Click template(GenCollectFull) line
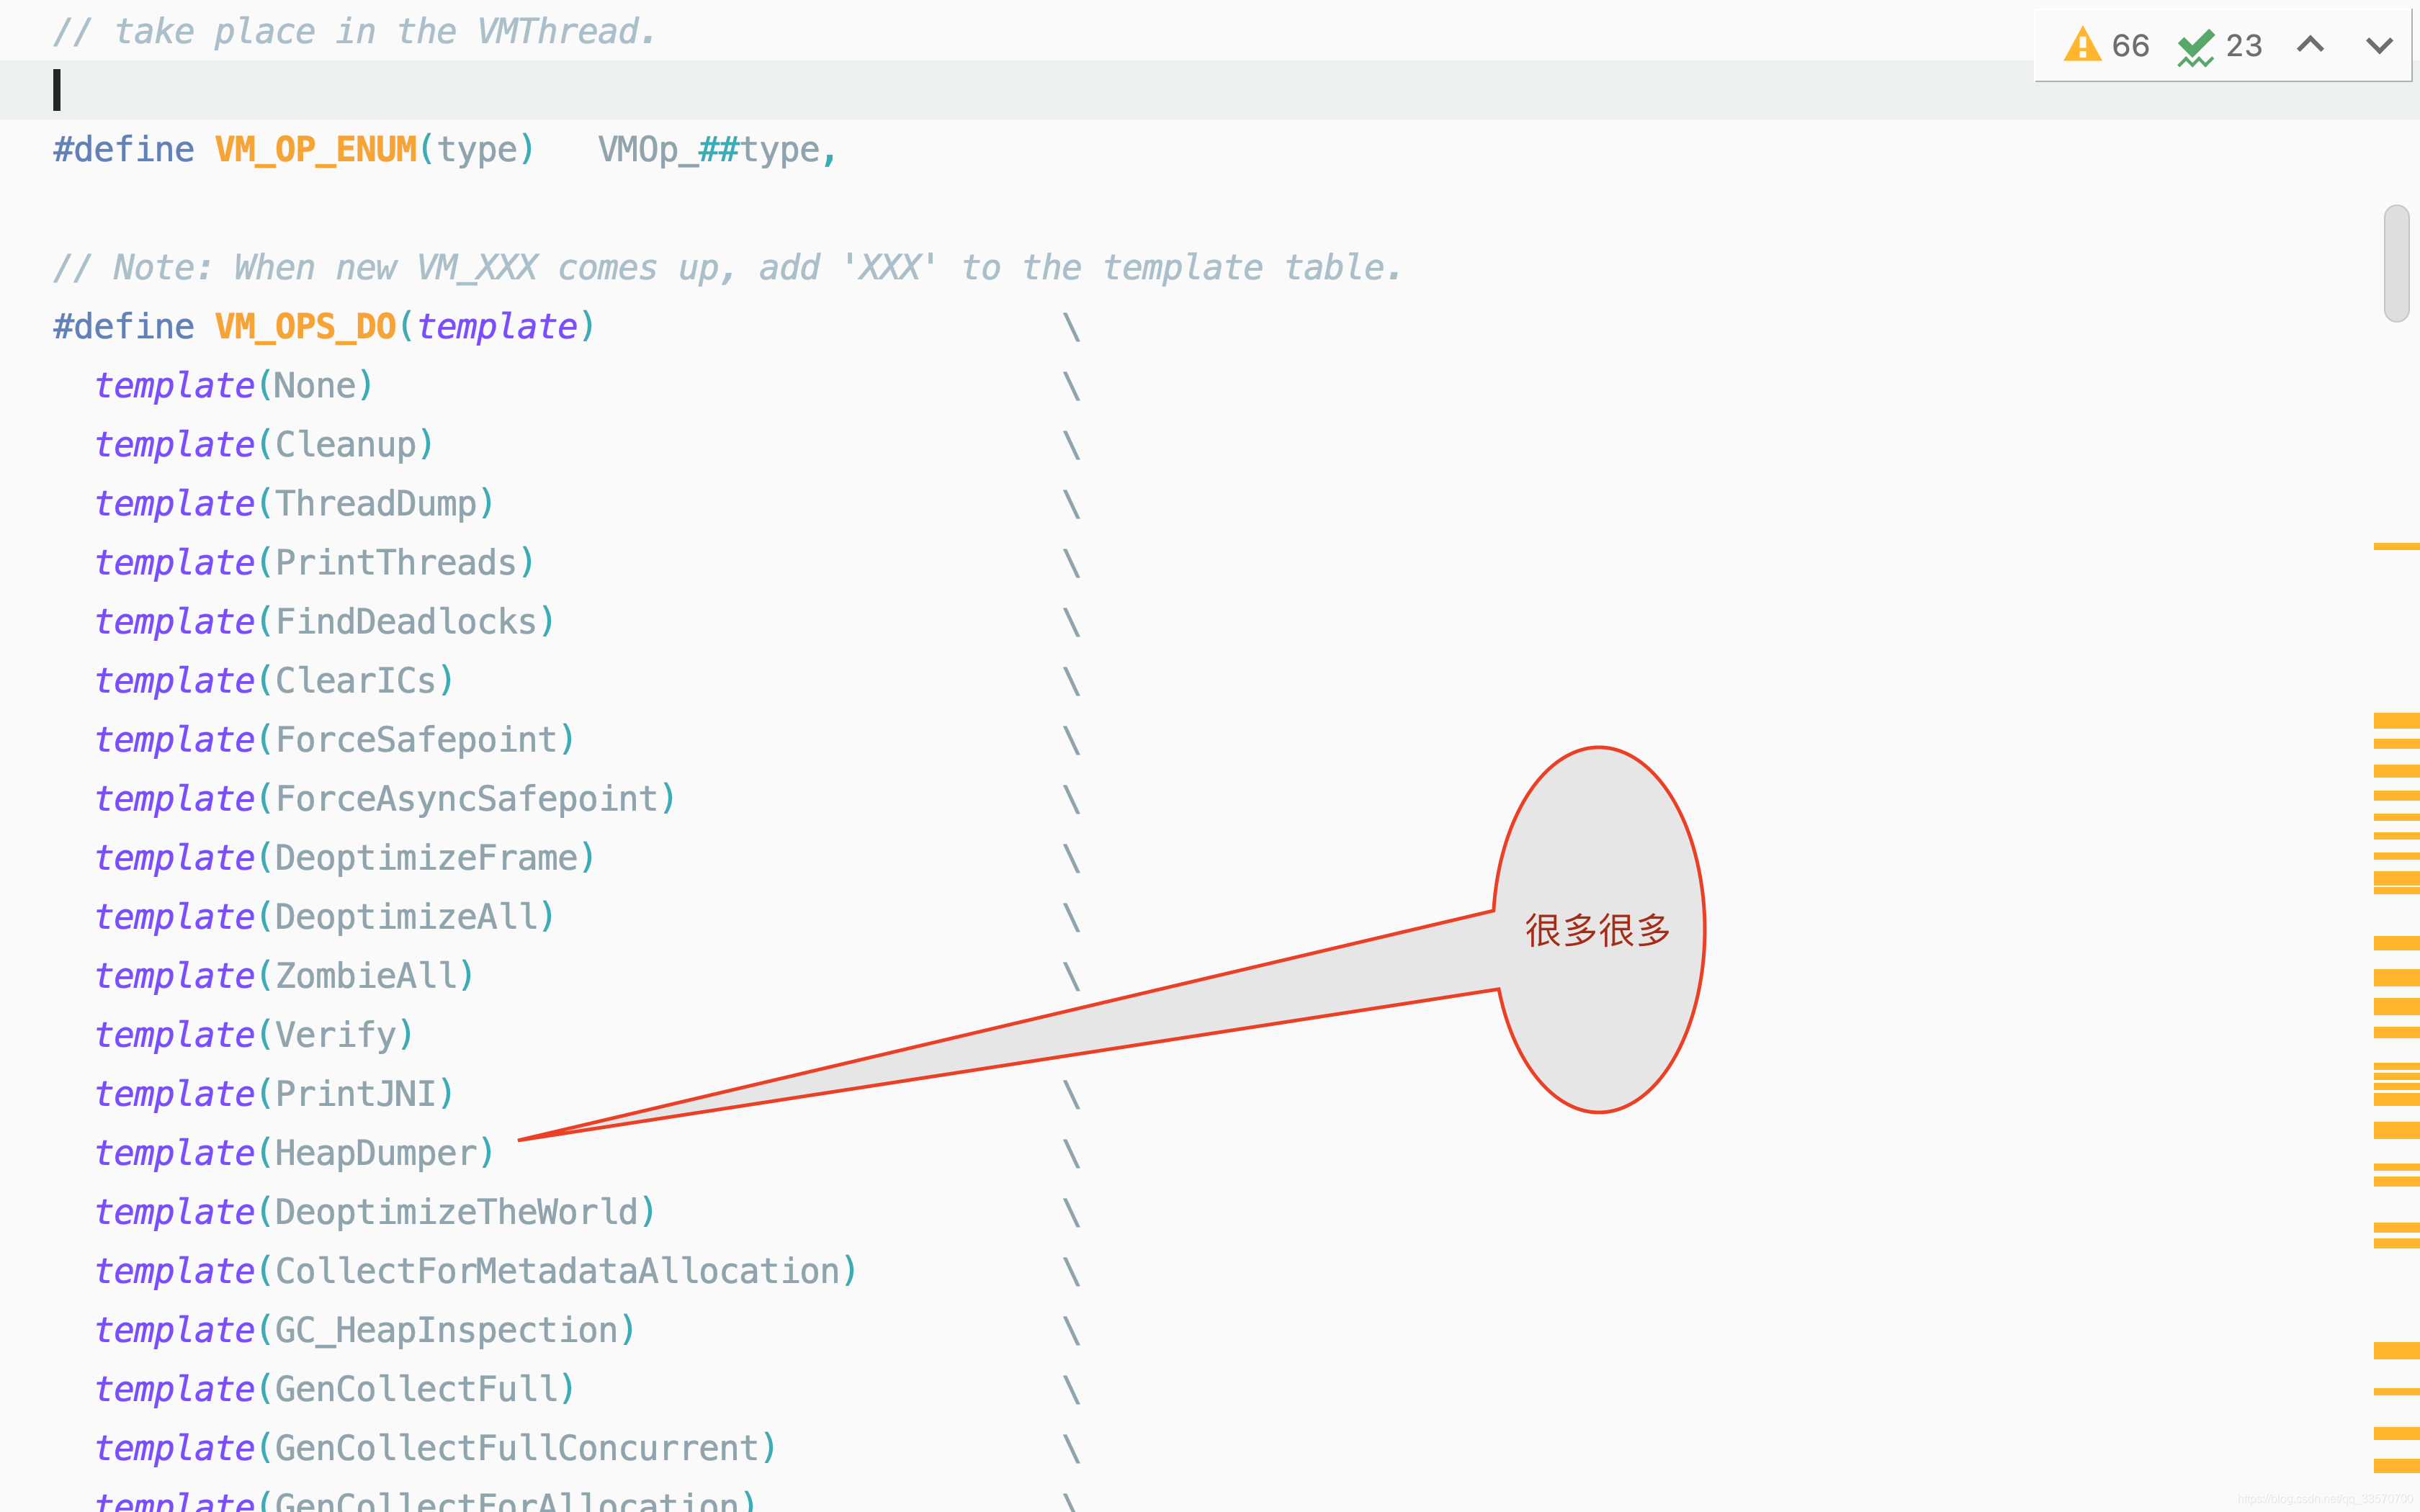The height and width of the screenshot is (1512, 2420). click(335, 1389)
